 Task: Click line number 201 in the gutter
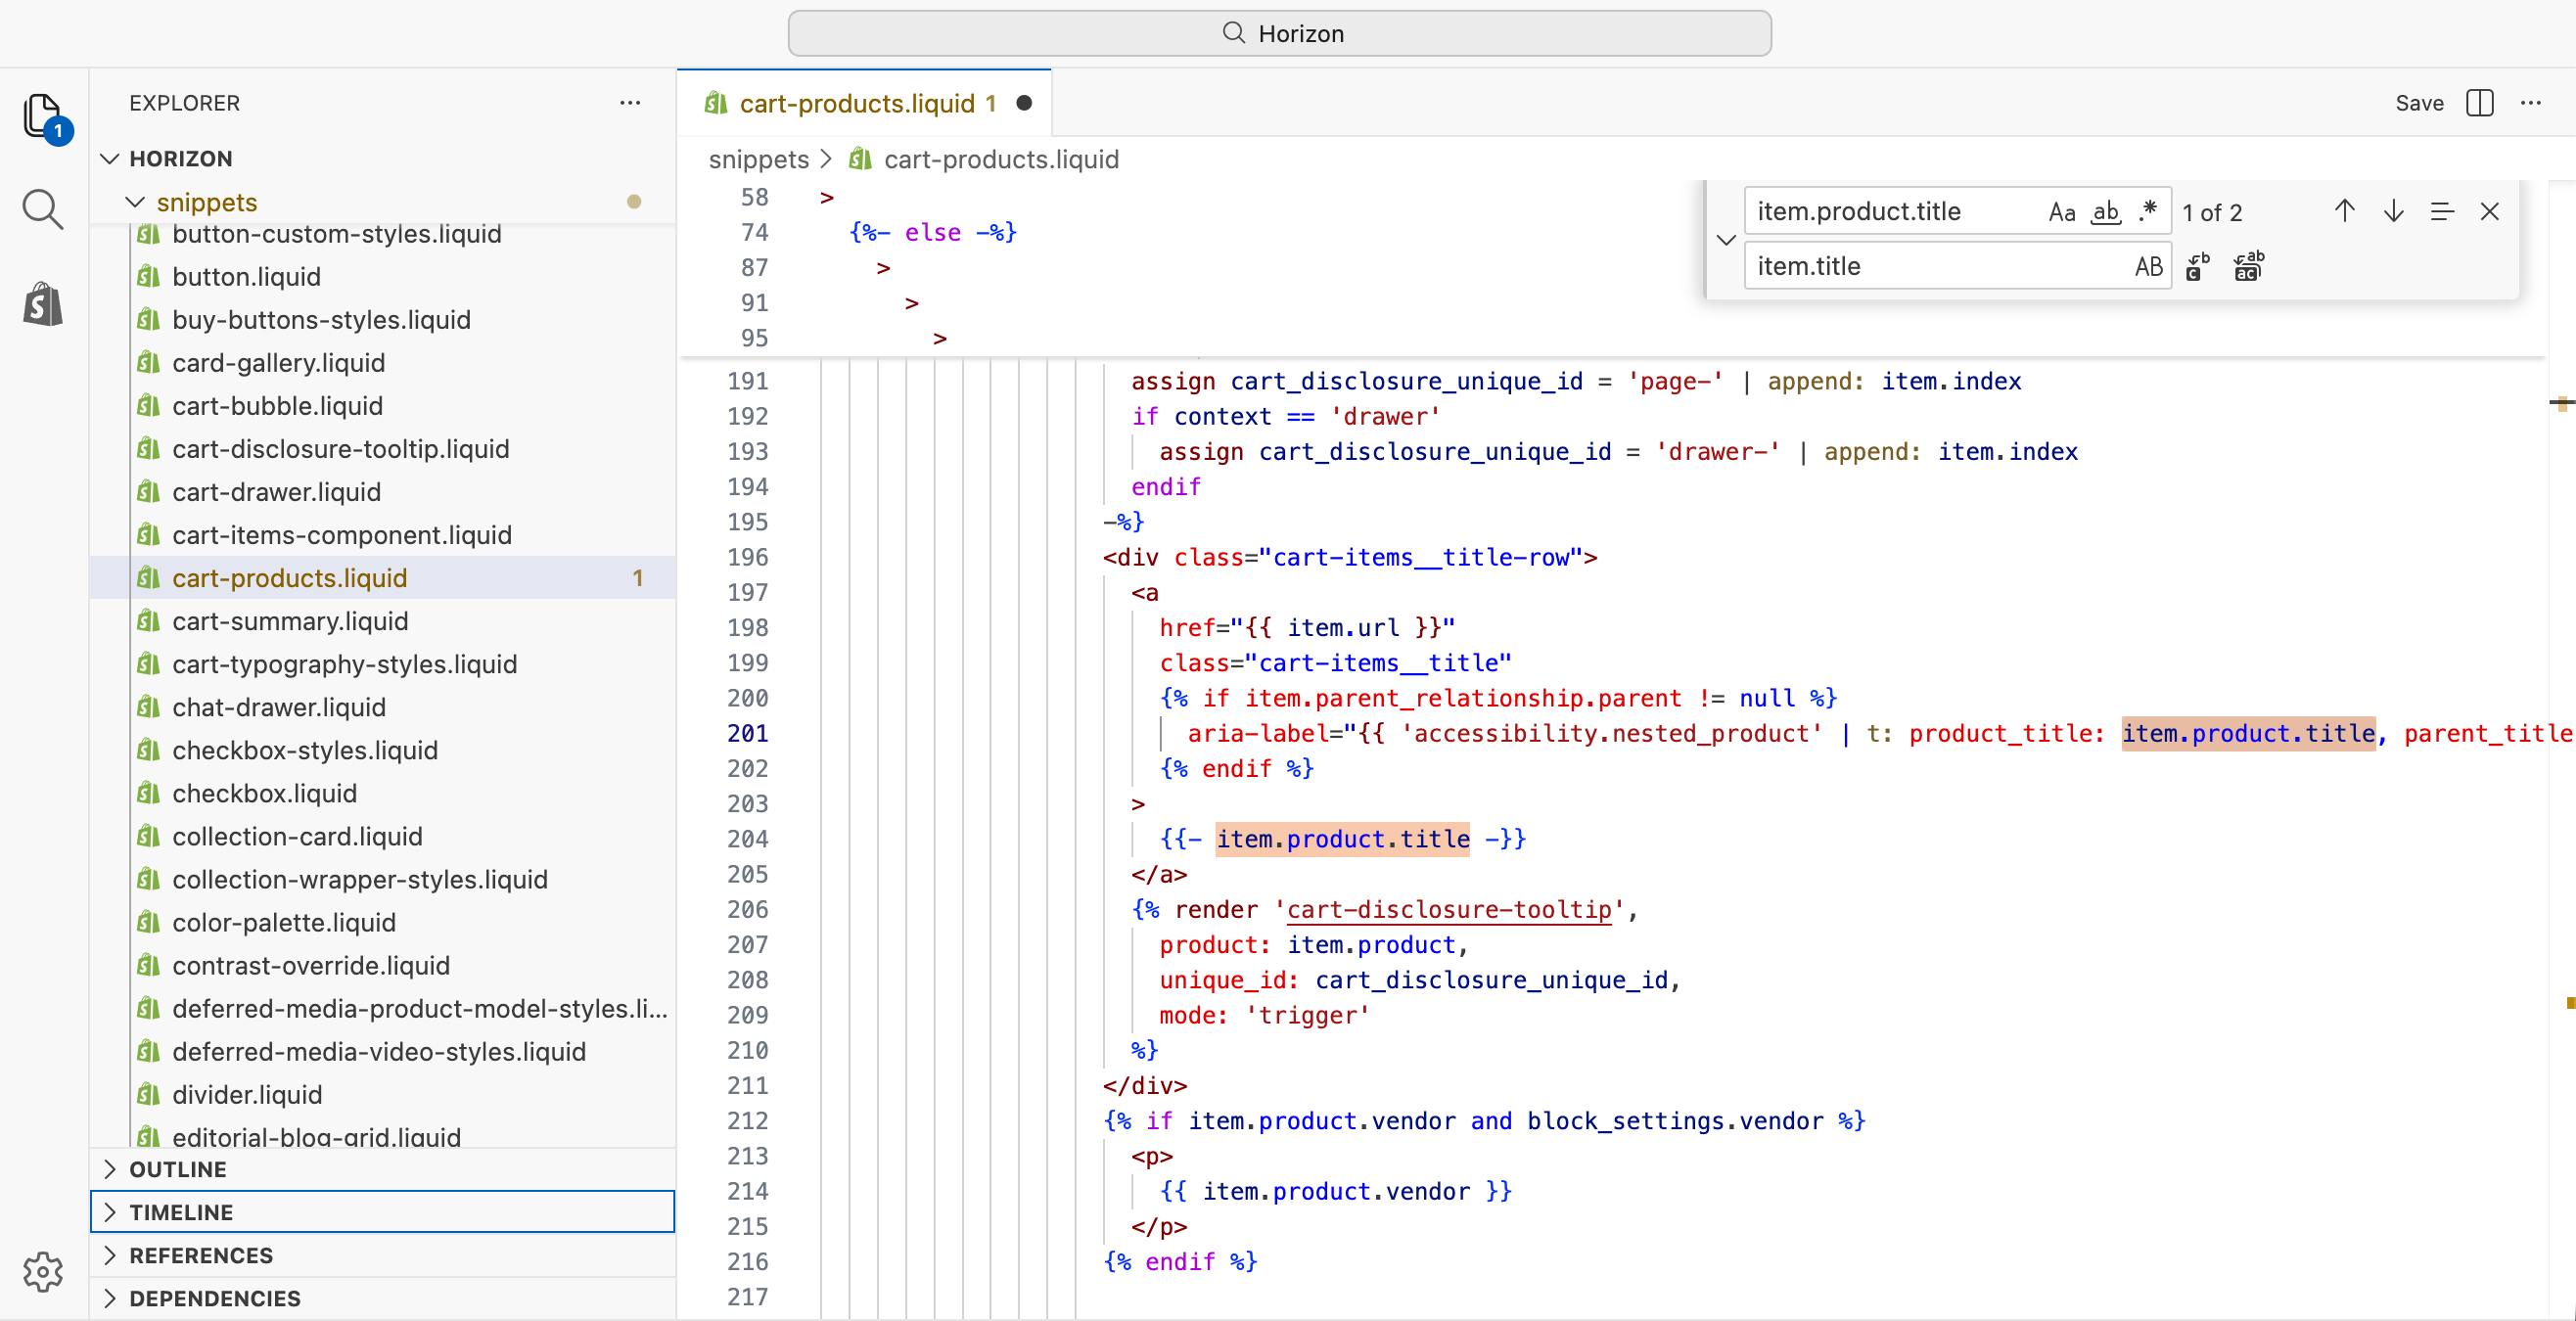click(x=747, y=733)
